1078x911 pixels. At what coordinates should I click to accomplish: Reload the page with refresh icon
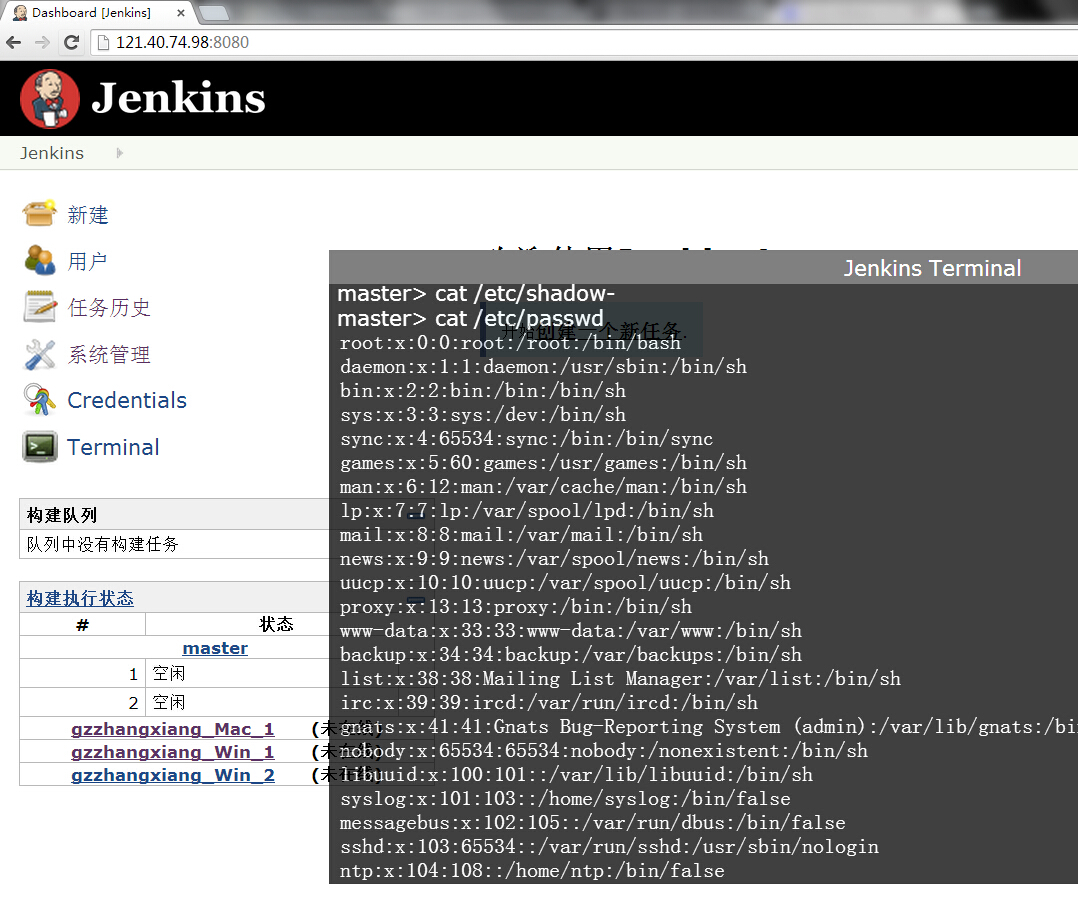coord(71,43)
